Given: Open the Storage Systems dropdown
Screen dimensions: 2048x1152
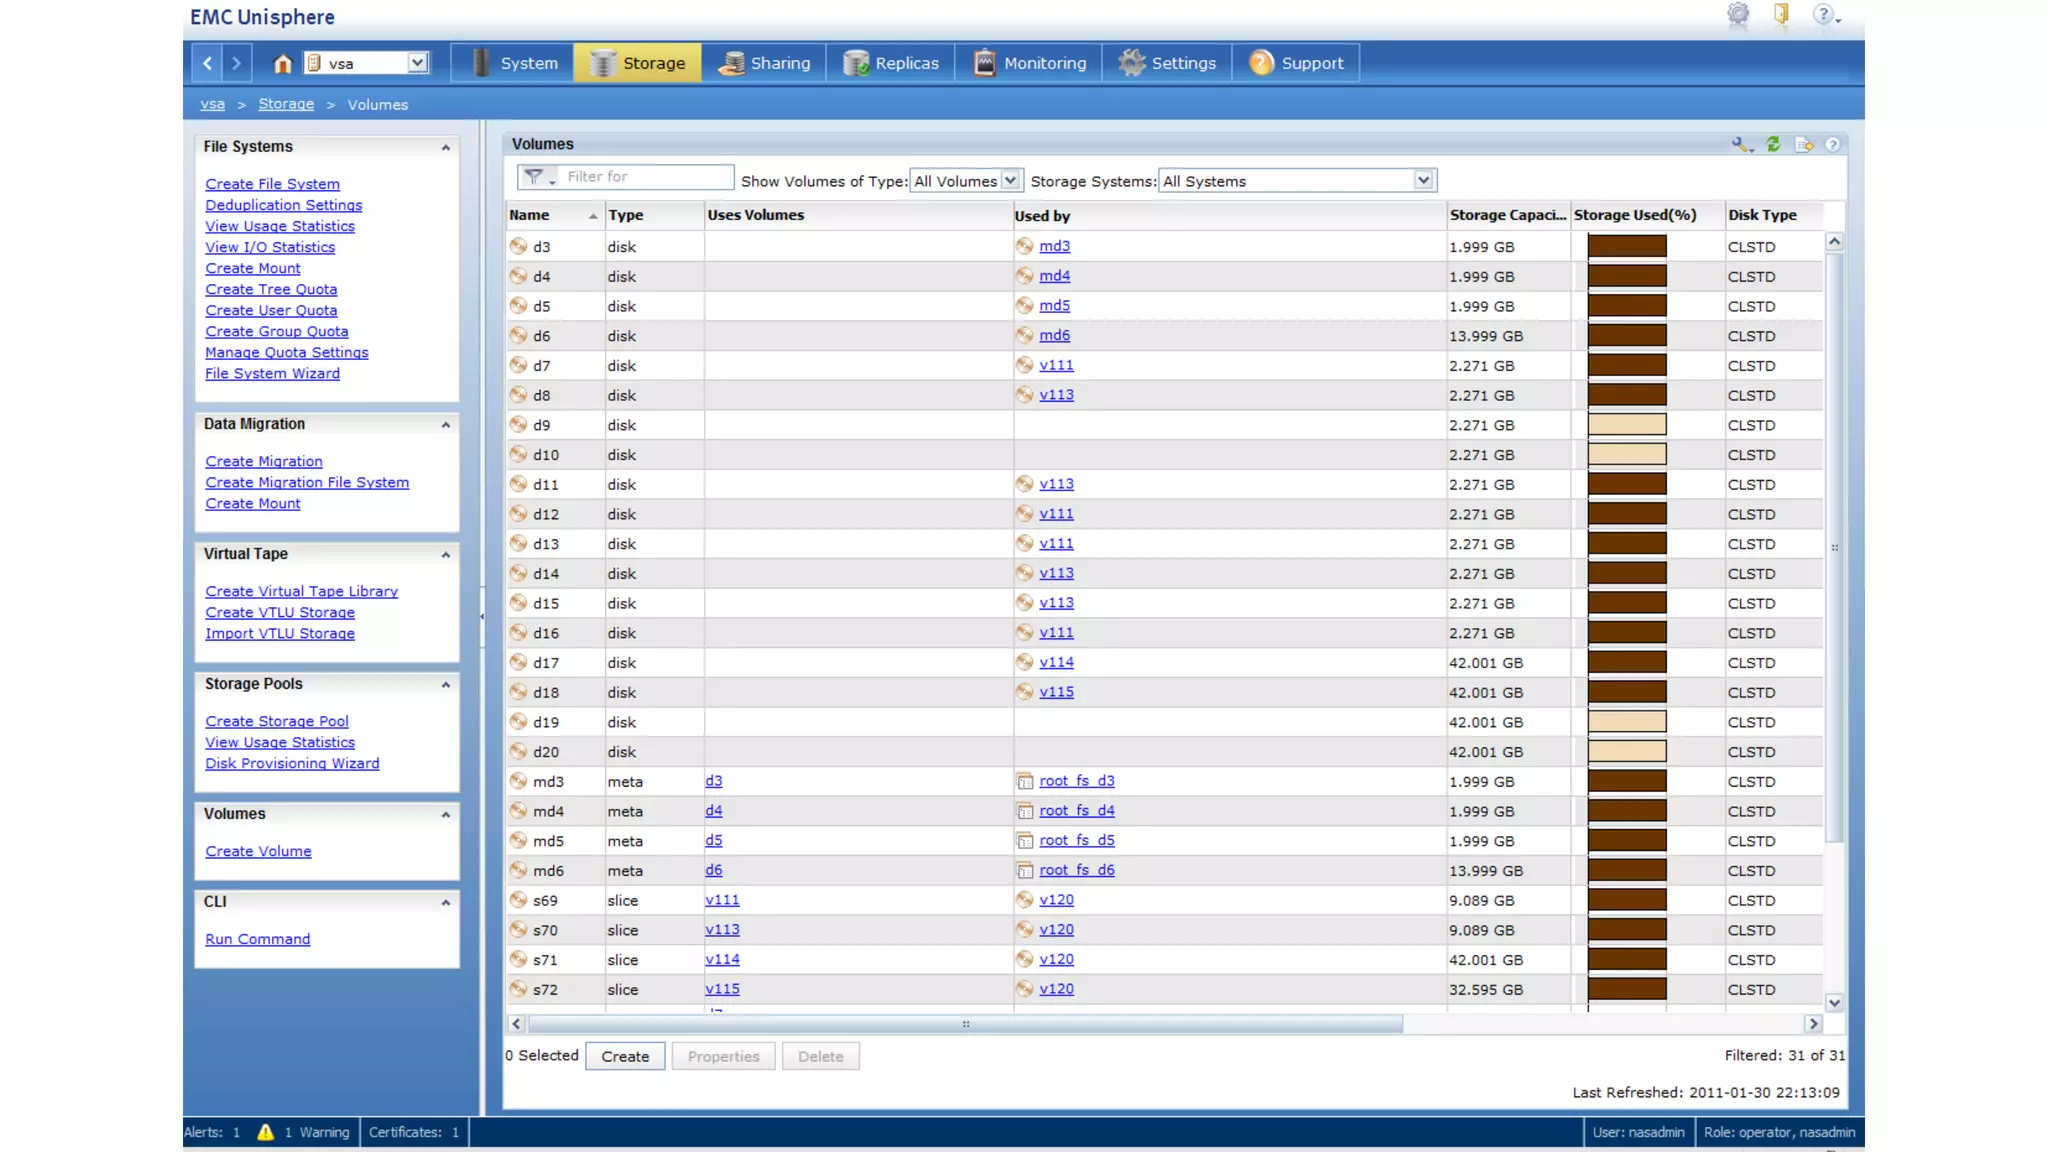Looking at the screenshot, I should 1423,181.
